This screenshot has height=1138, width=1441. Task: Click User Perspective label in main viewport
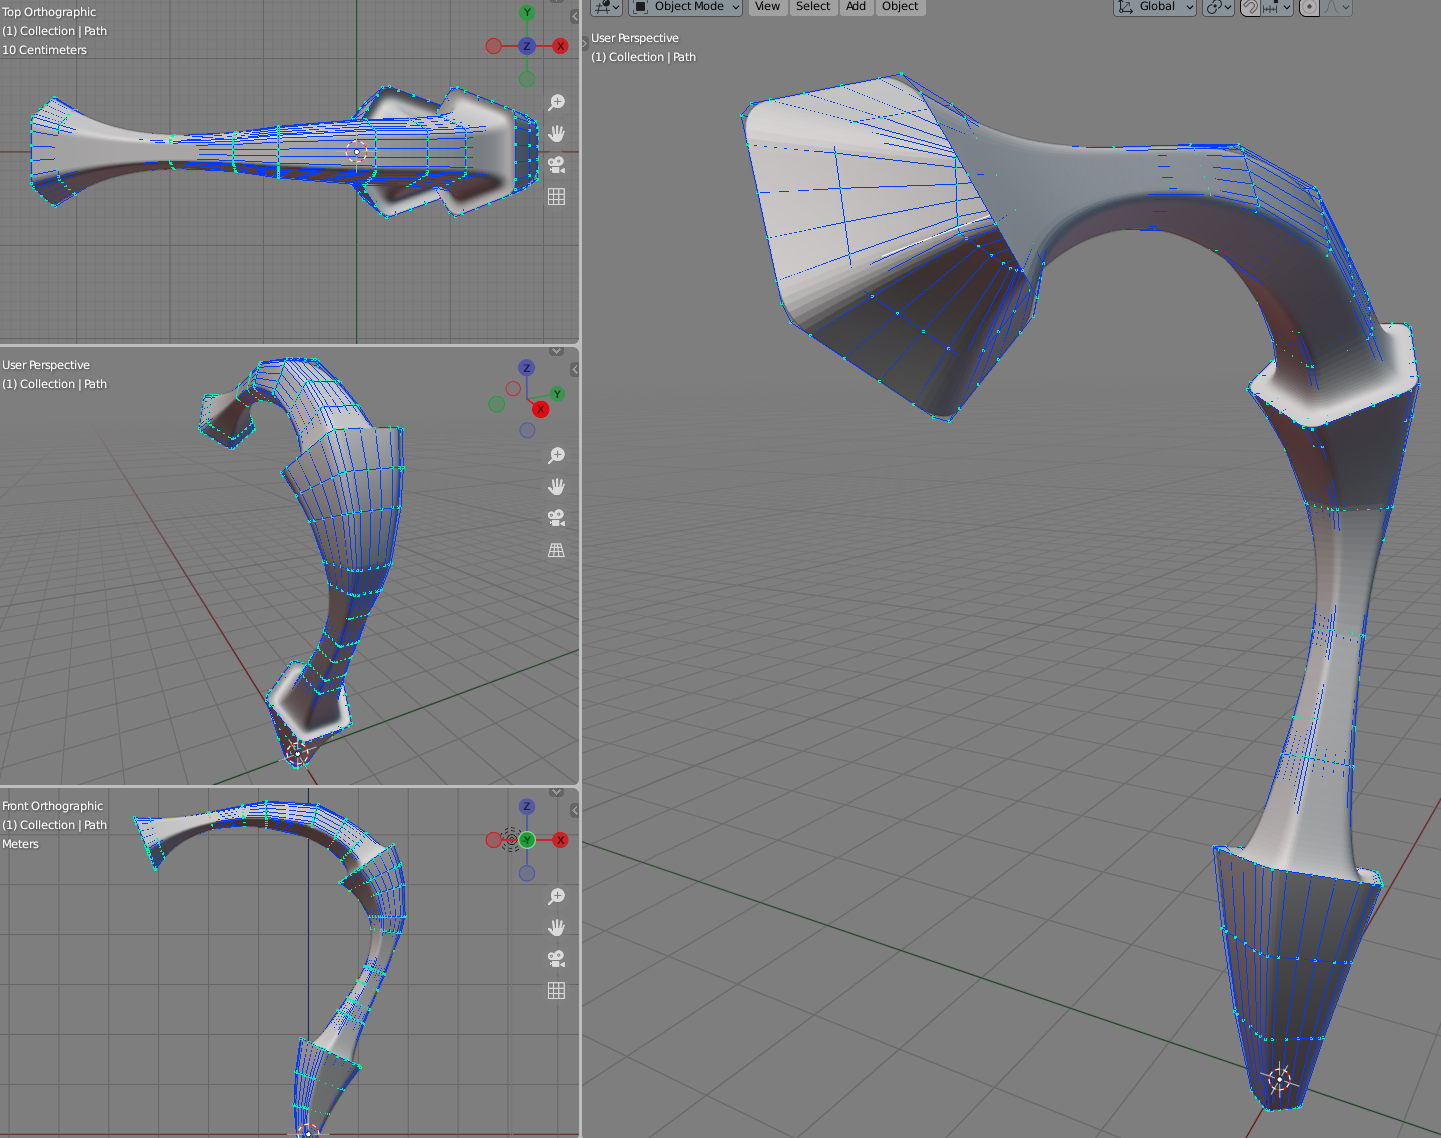point(635,38)
